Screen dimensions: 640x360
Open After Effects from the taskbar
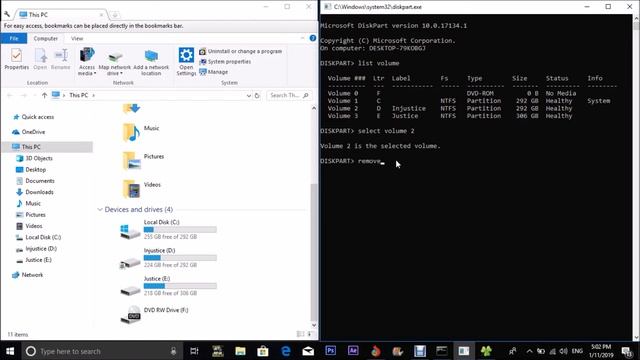pyautogui.click(x=353, y=351)
